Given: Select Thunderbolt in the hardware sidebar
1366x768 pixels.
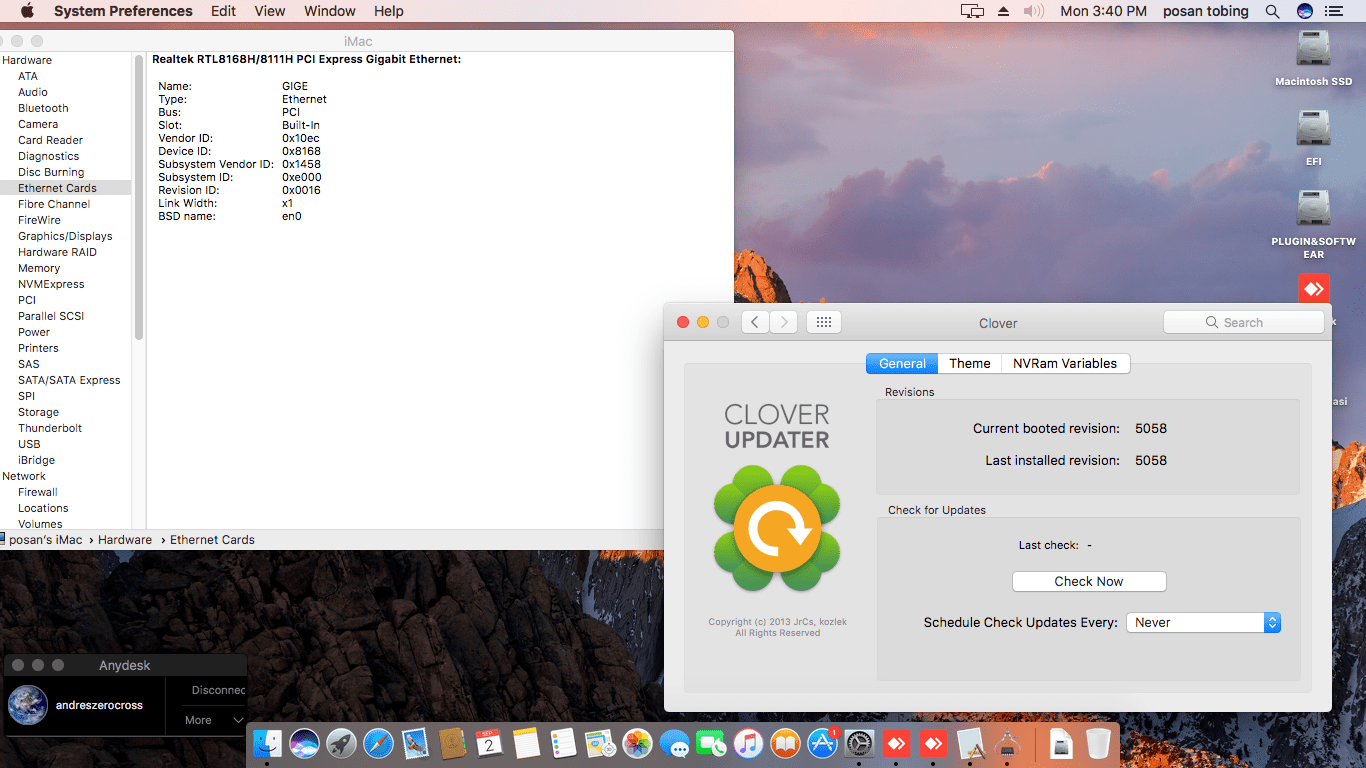Looking at the screenshot, I should click(x=50, y=428).
